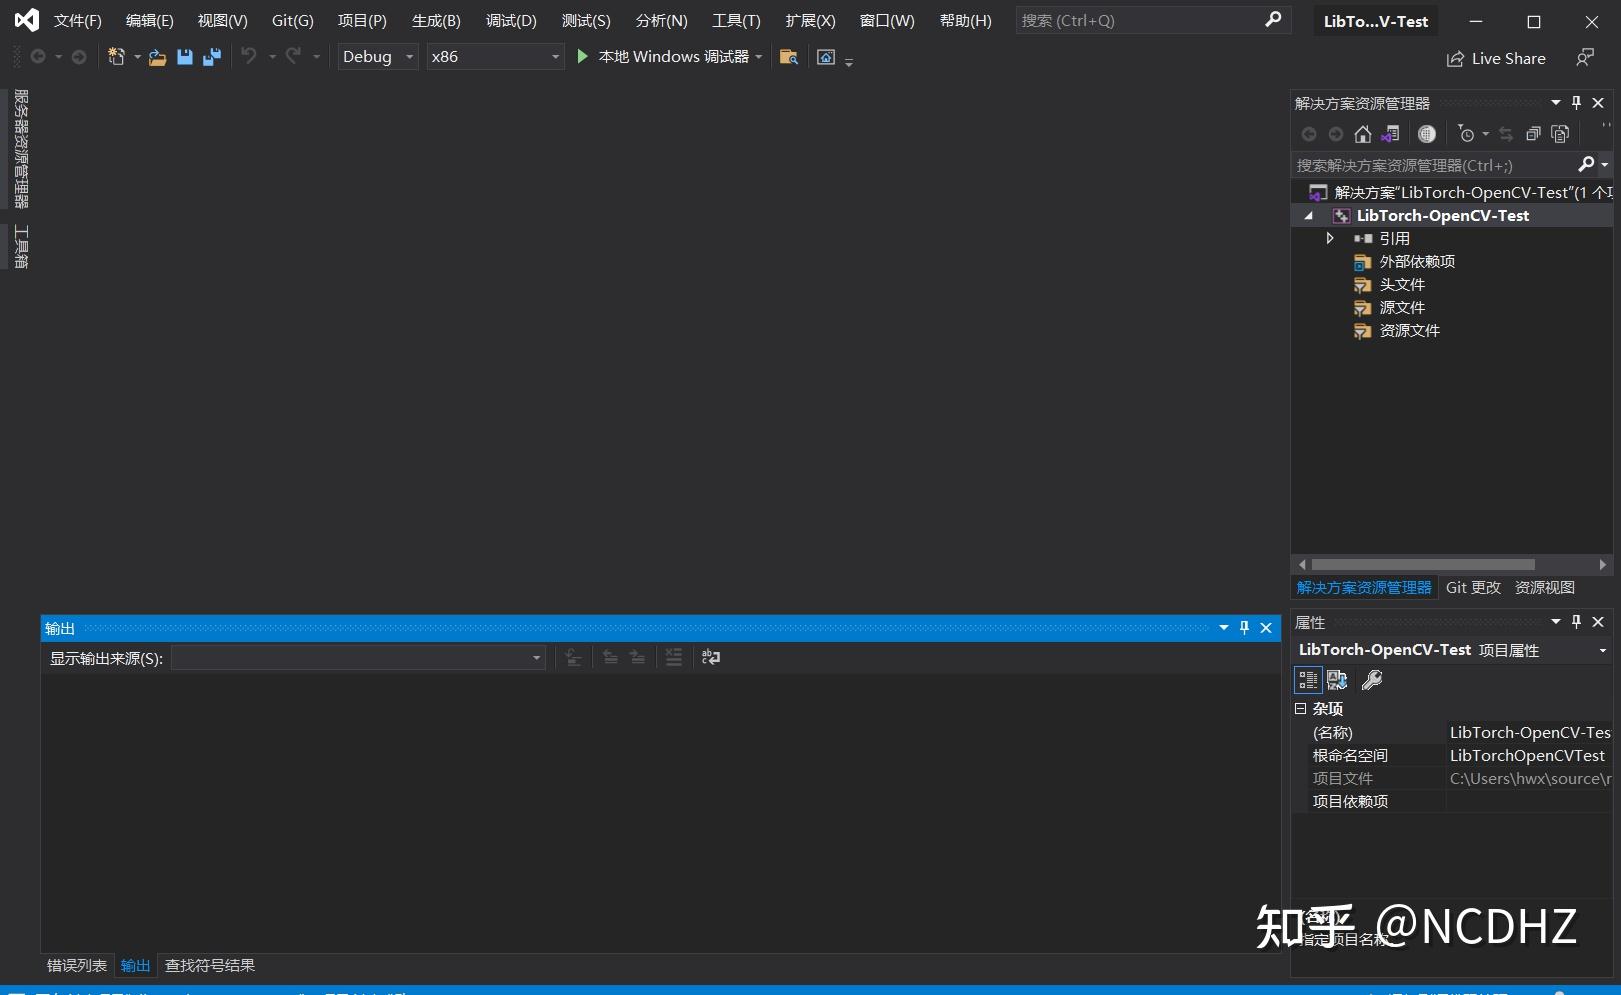This screenshot has width=1621, height=995.
Task: Select the Properties categorized view icon
Action: click(1307, 680)
